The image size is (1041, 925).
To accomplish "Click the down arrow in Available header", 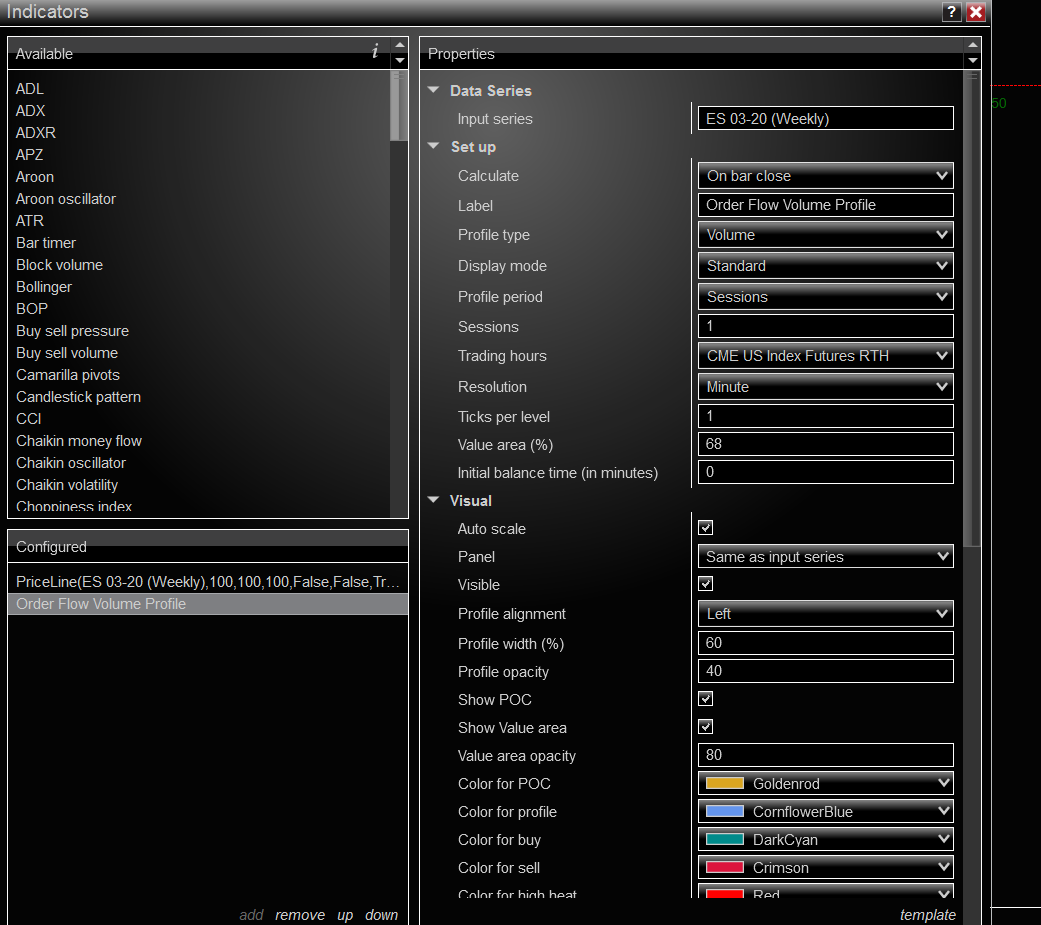I will 400,60.
